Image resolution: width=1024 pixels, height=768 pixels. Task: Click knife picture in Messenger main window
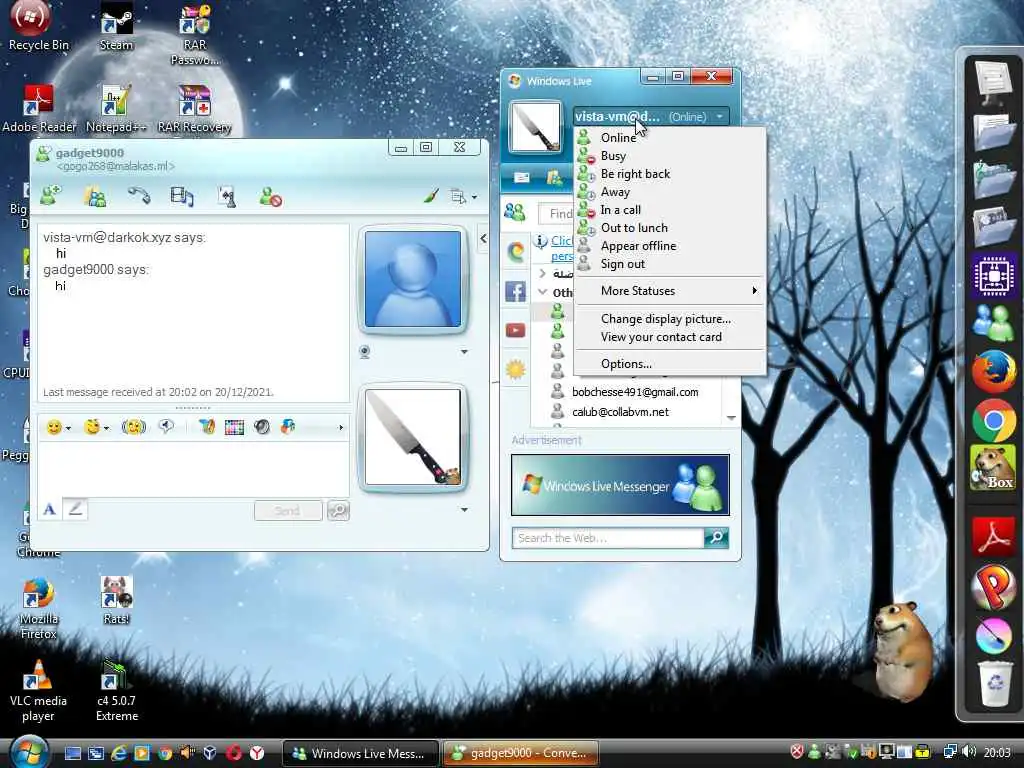535,127
